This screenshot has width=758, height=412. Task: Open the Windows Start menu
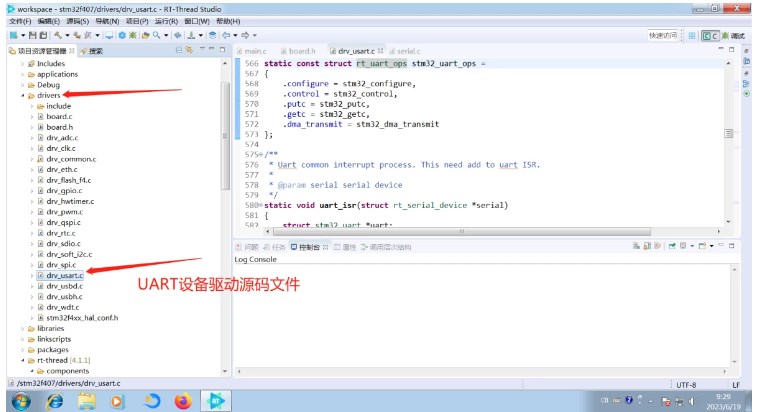pos(21,401)
